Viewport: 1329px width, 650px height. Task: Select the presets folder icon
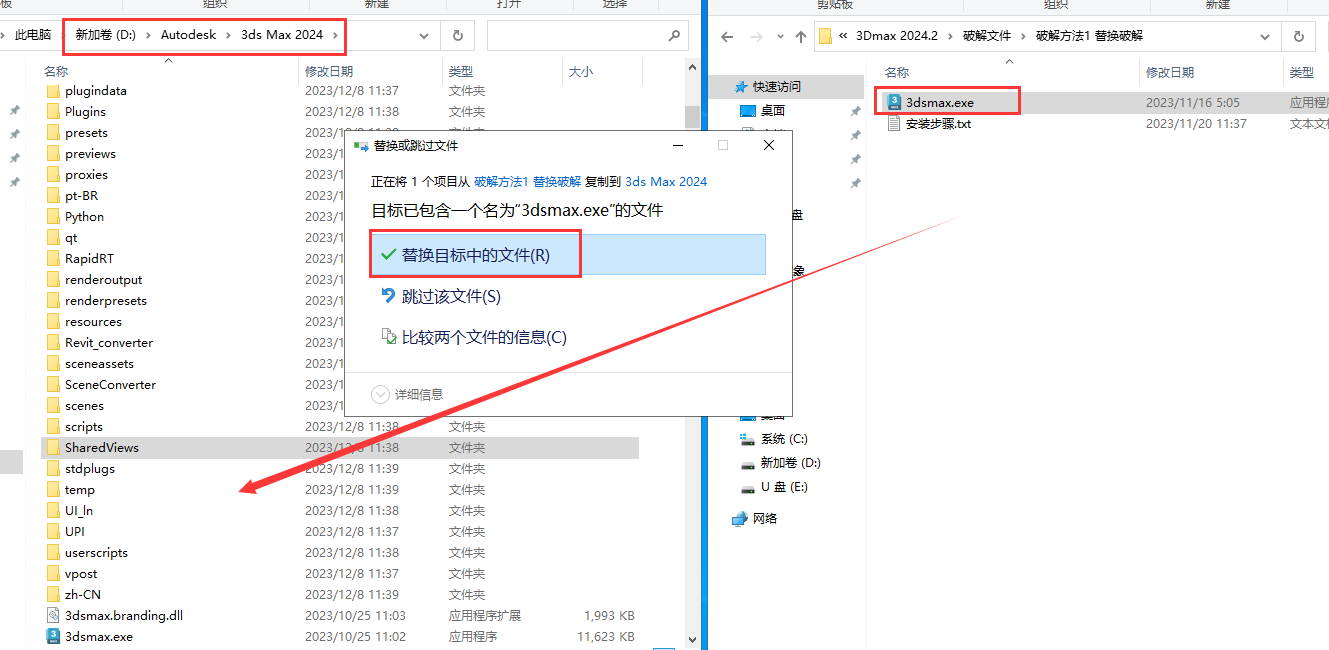[x=54, y=132]
